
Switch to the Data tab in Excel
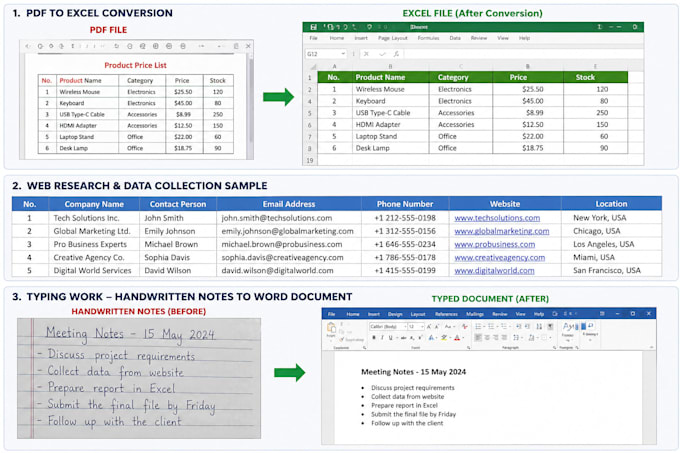click(455, 38)
